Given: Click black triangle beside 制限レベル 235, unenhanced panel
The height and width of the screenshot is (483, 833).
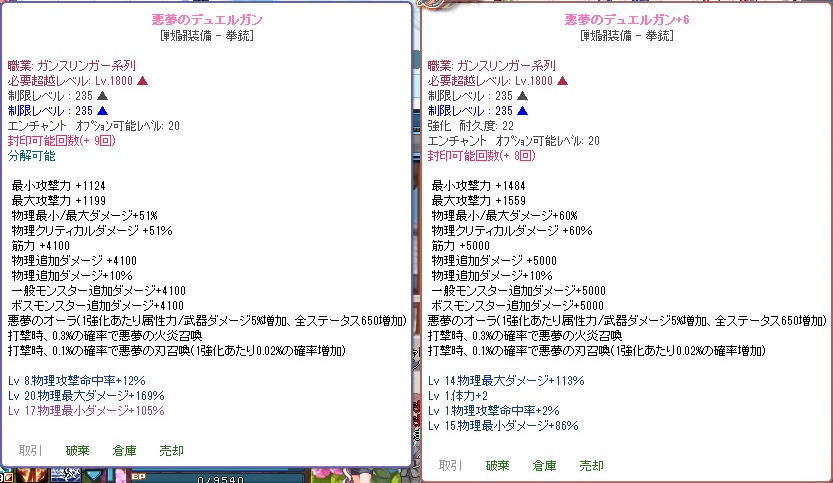Looking at the screenshot, I should click(x=103, y=96).
